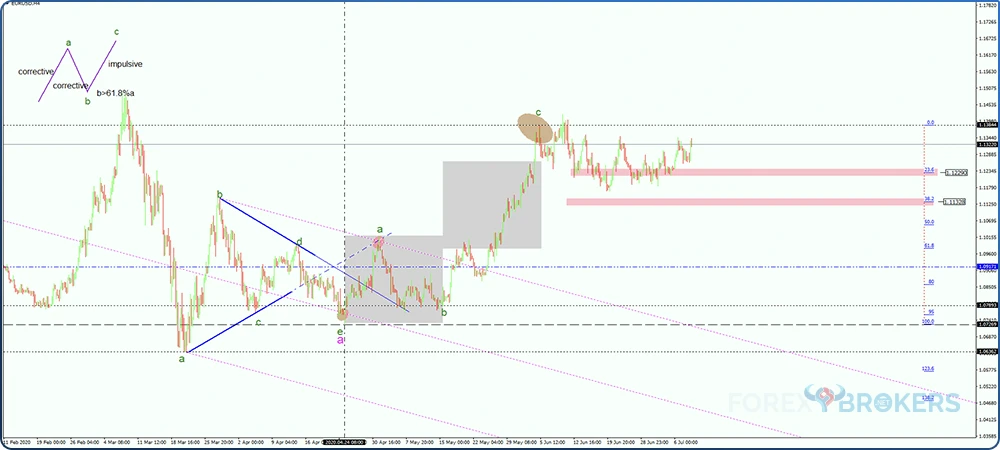Click the 'impulsive' text annotation

125,64
